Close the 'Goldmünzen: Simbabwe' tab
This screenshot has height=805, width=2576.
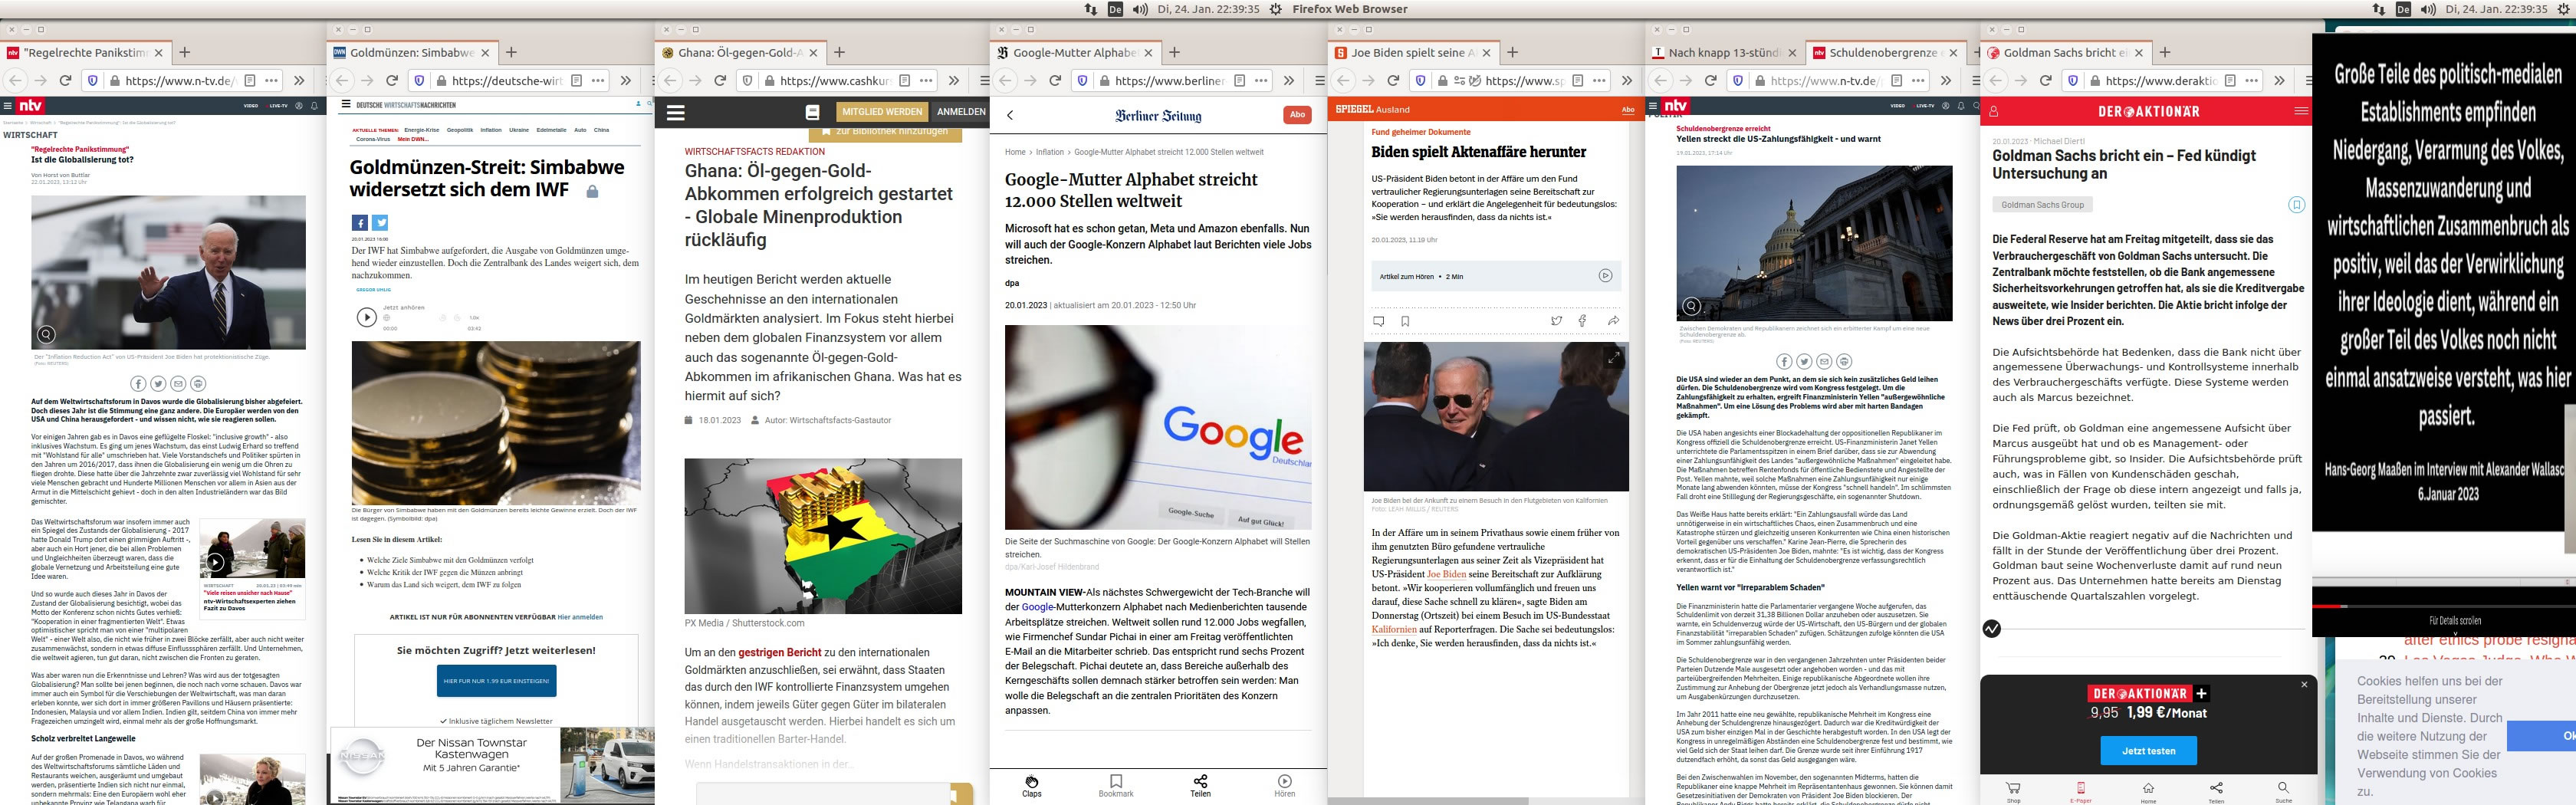[486, 53]
